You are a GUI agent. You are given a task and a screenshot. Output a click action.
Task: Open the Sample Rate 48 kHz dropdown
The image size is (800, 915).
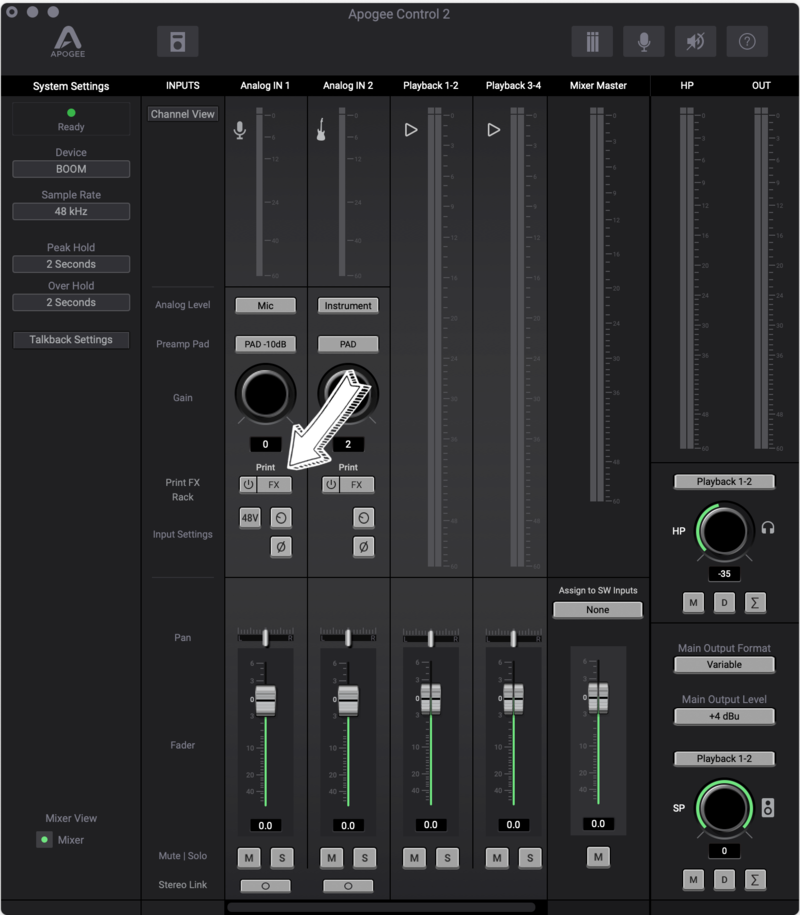point(71,211)
